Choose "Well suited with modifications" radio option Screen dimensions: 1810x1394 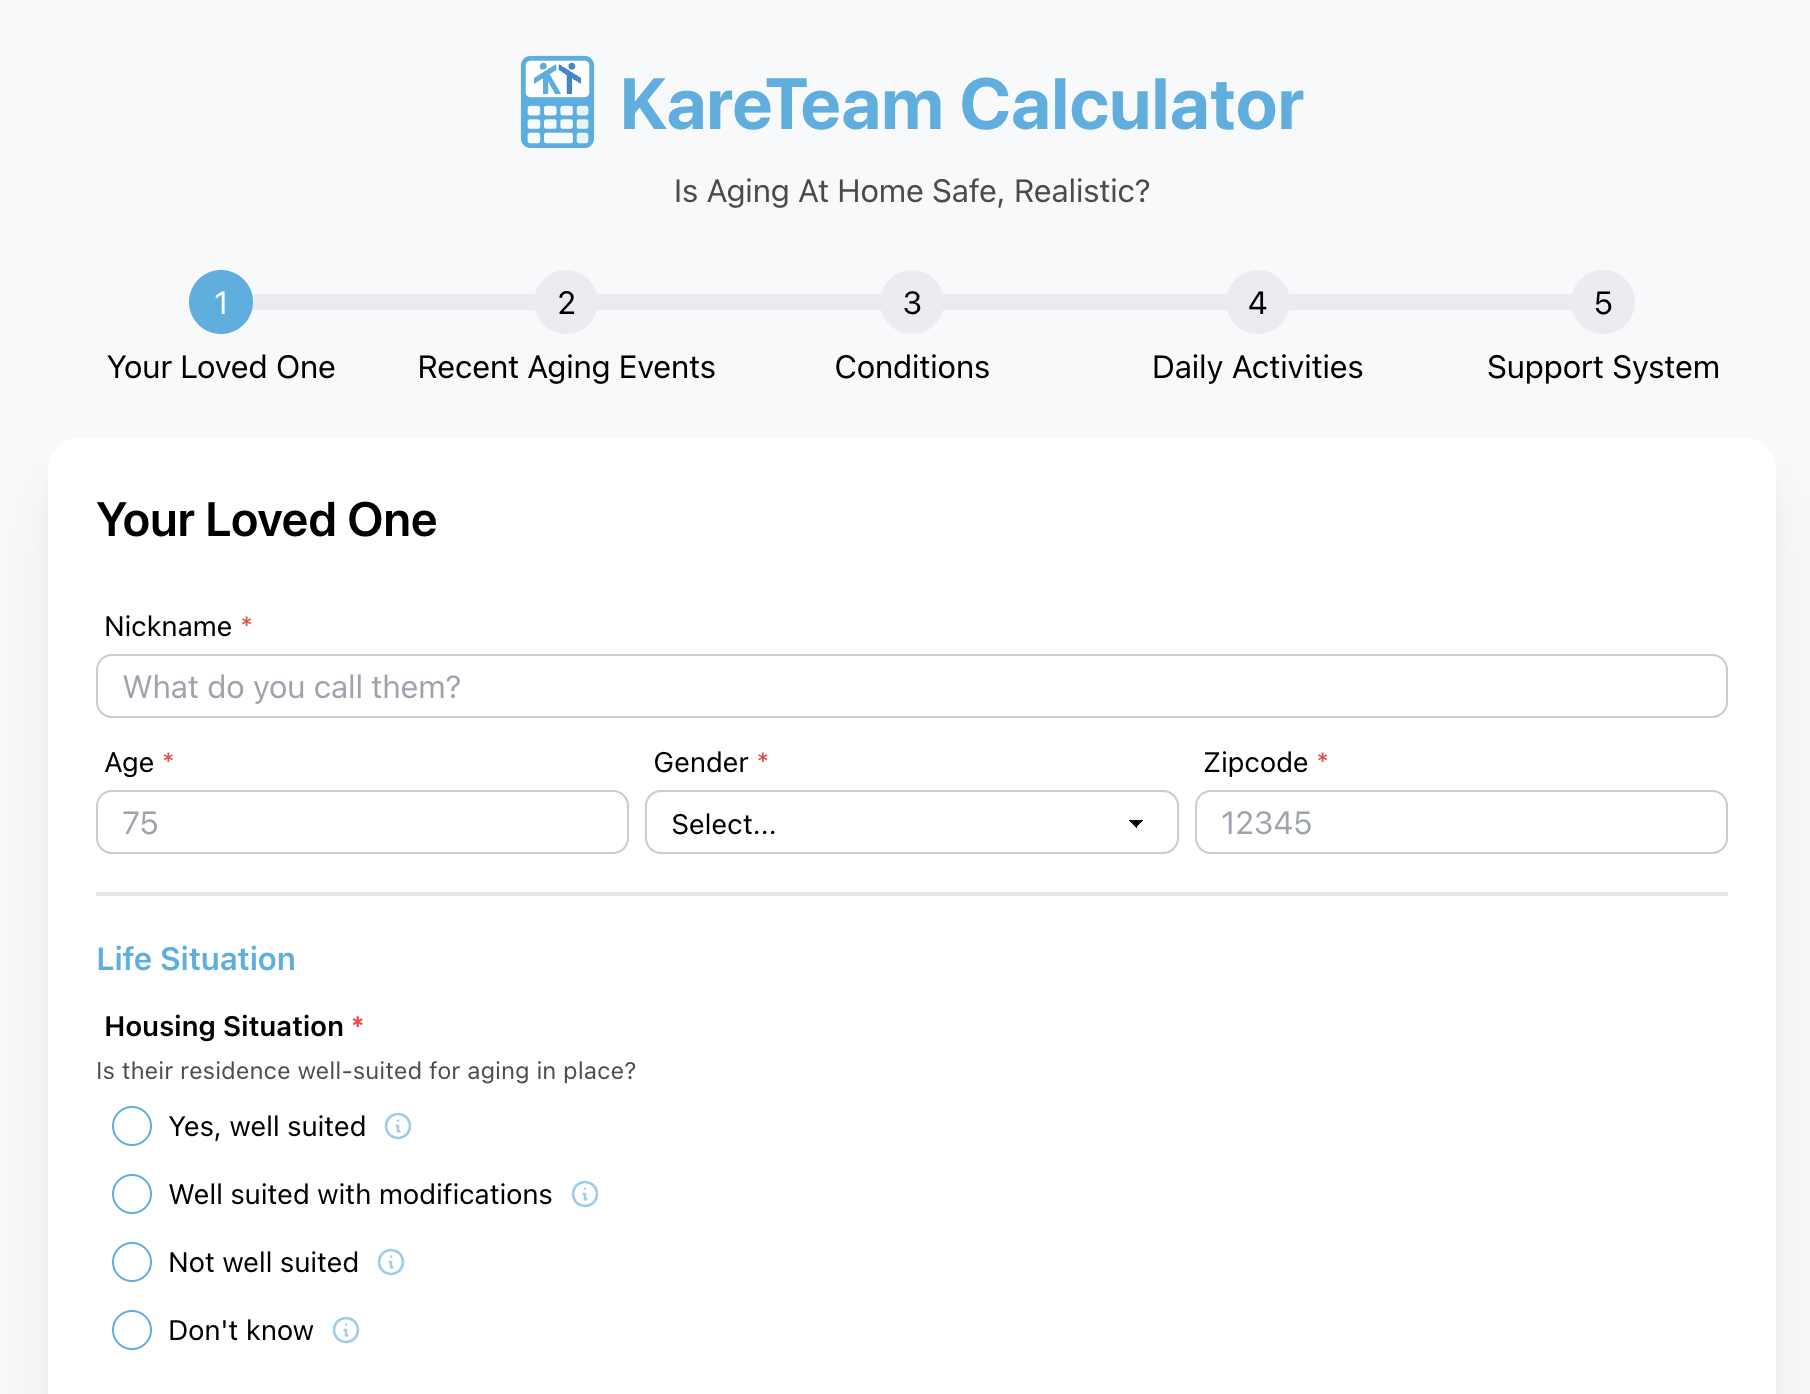click(x=132, y=1194)
